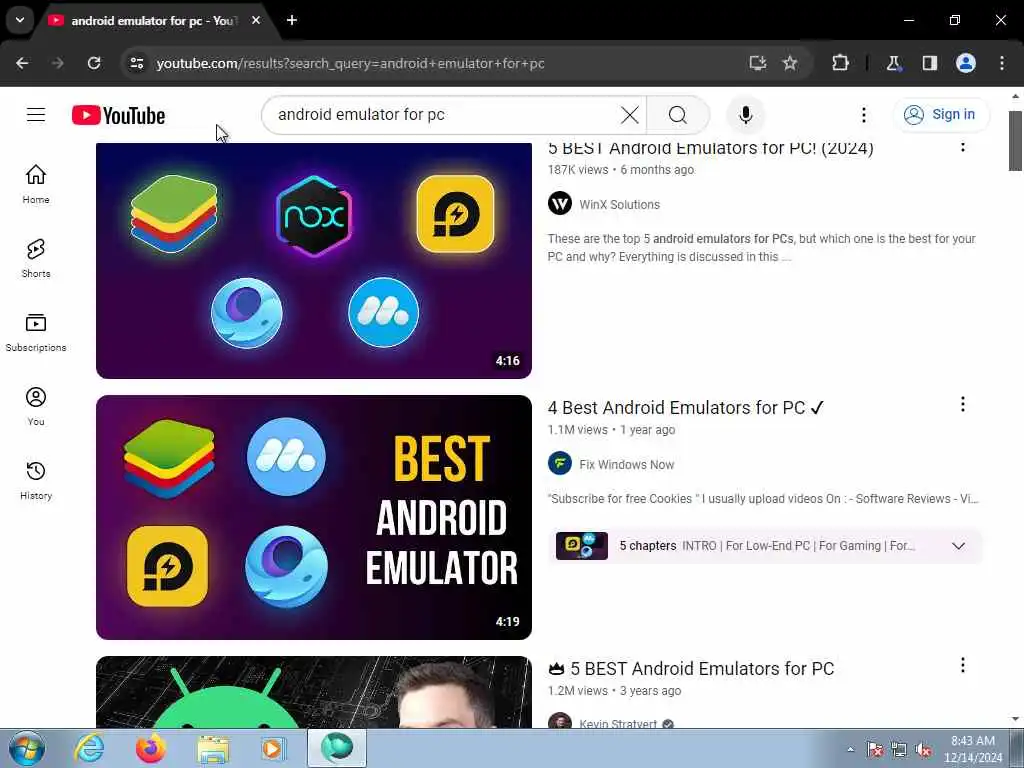Viewport: 1024px width, 768px height.
Task: Open the 5 BEST Android Emulators for PC! (2024) title
Action: coord(711,148)
